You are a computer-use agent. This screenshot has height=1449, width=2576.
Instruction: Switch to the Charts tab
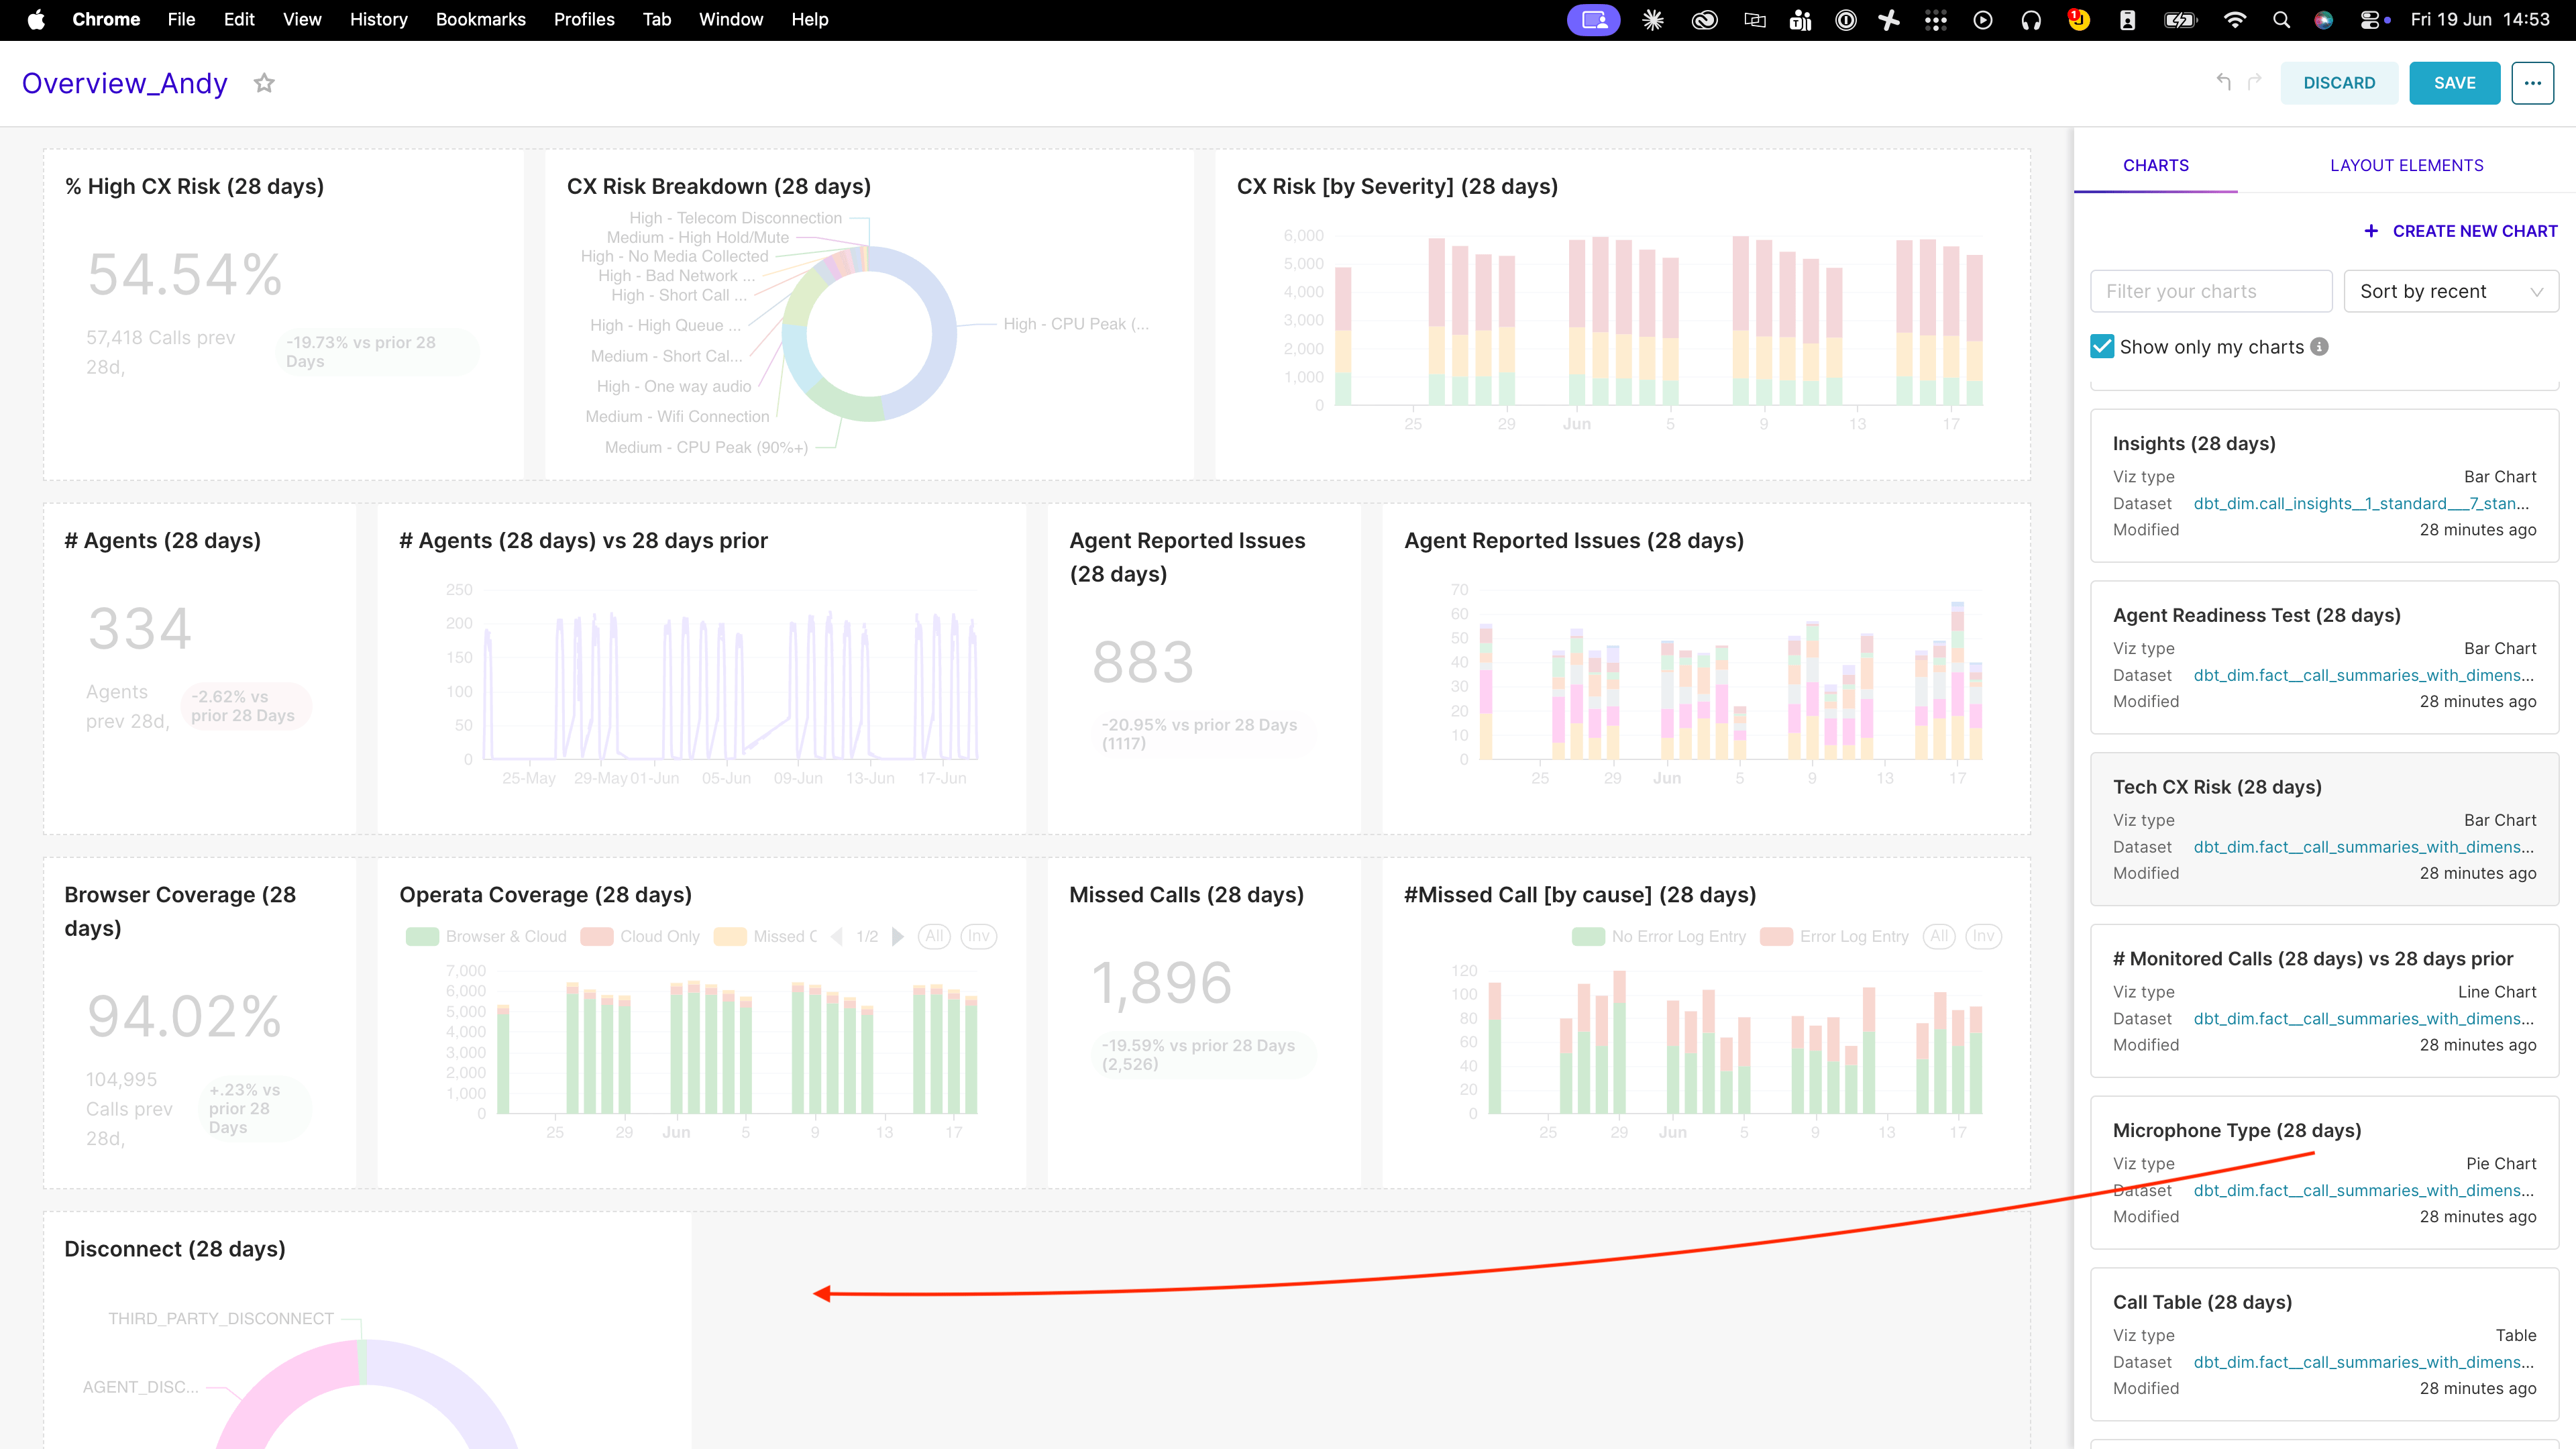click(2156, 165)
